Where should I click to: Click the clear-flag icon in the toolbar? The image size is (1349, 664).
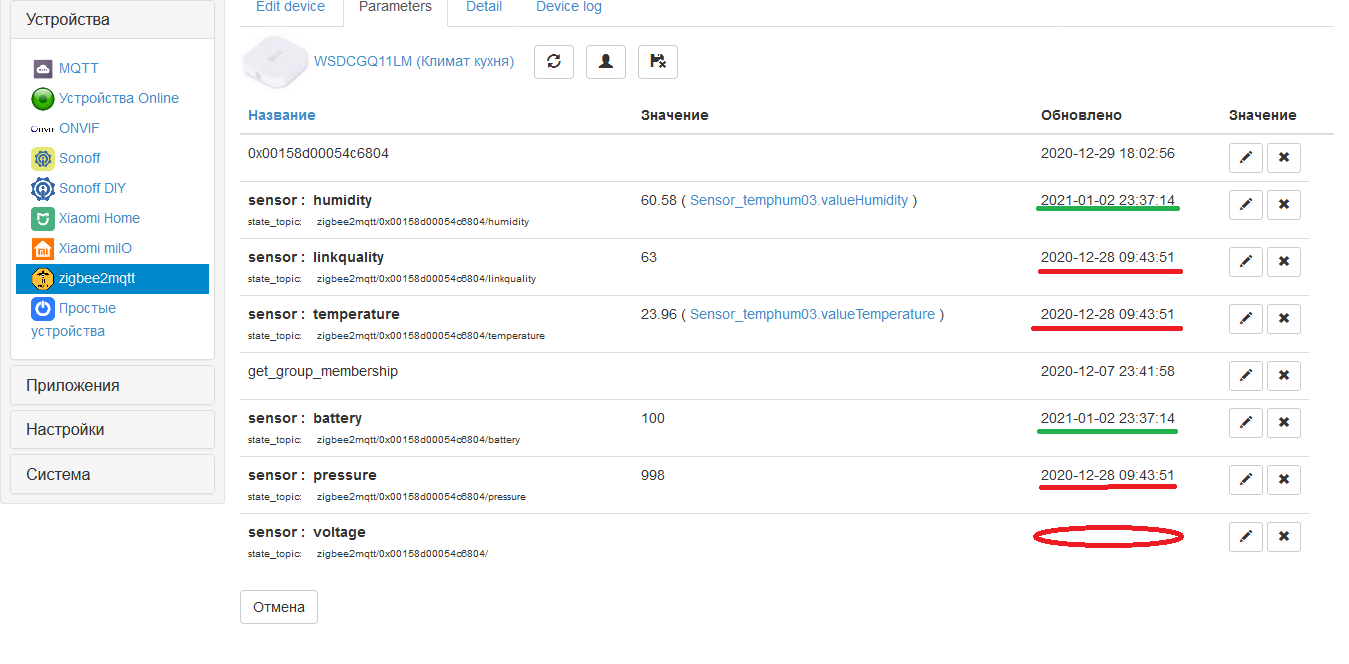657,61
